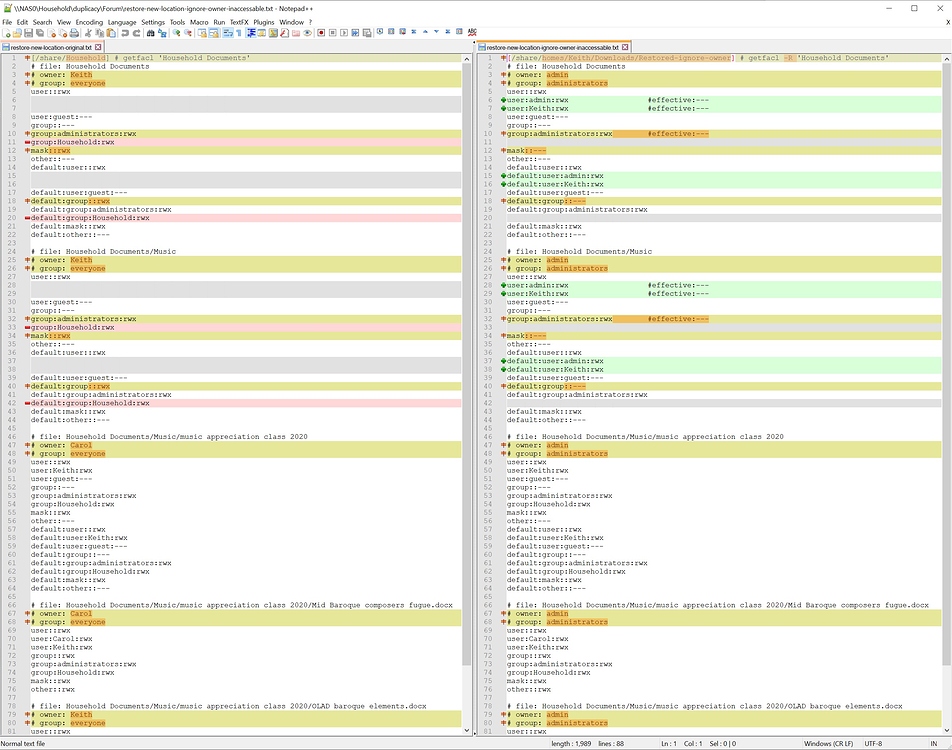Click the Close All toolbar icon
Screen dimensions: 952x750
click(x=63, y=33)
